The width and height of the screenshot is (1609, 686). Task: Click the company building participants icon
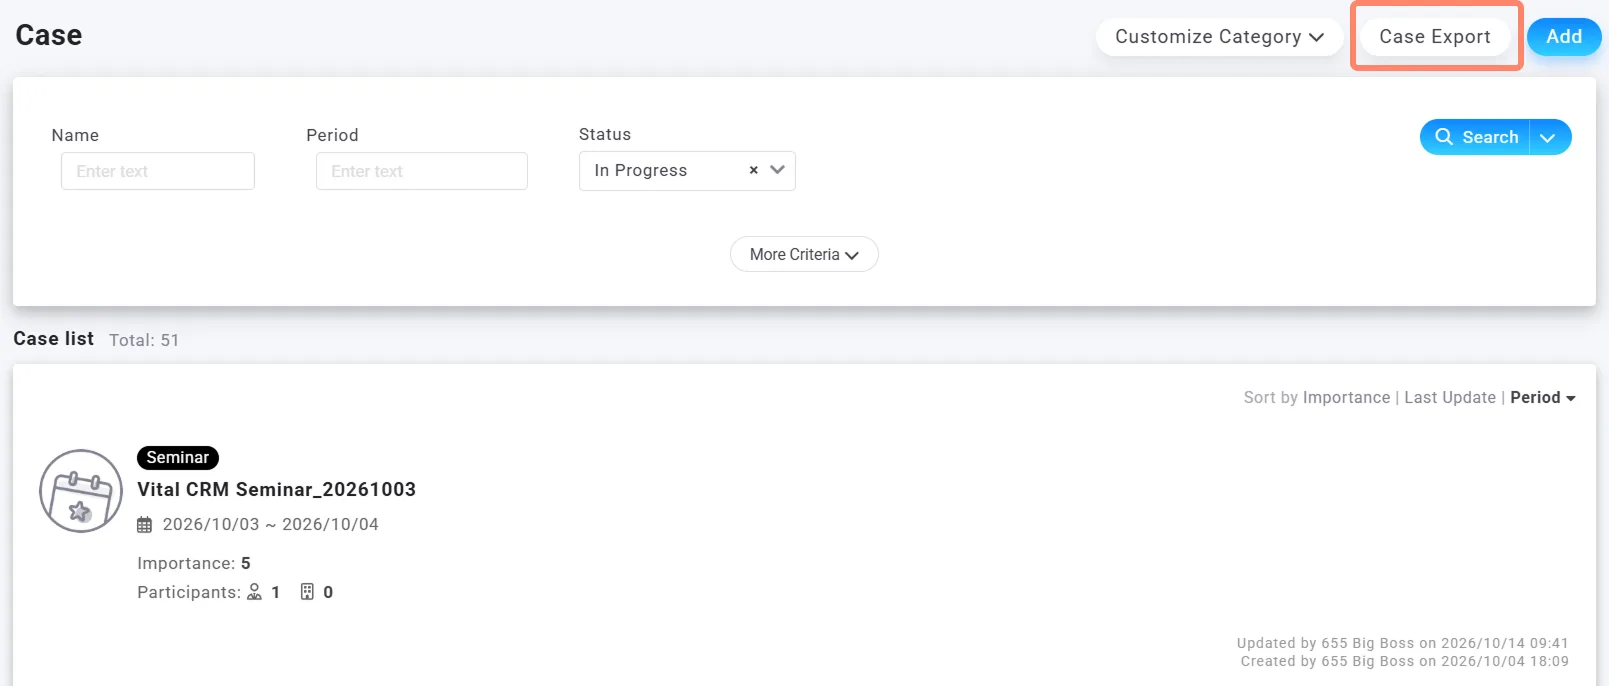coord(308,592)
